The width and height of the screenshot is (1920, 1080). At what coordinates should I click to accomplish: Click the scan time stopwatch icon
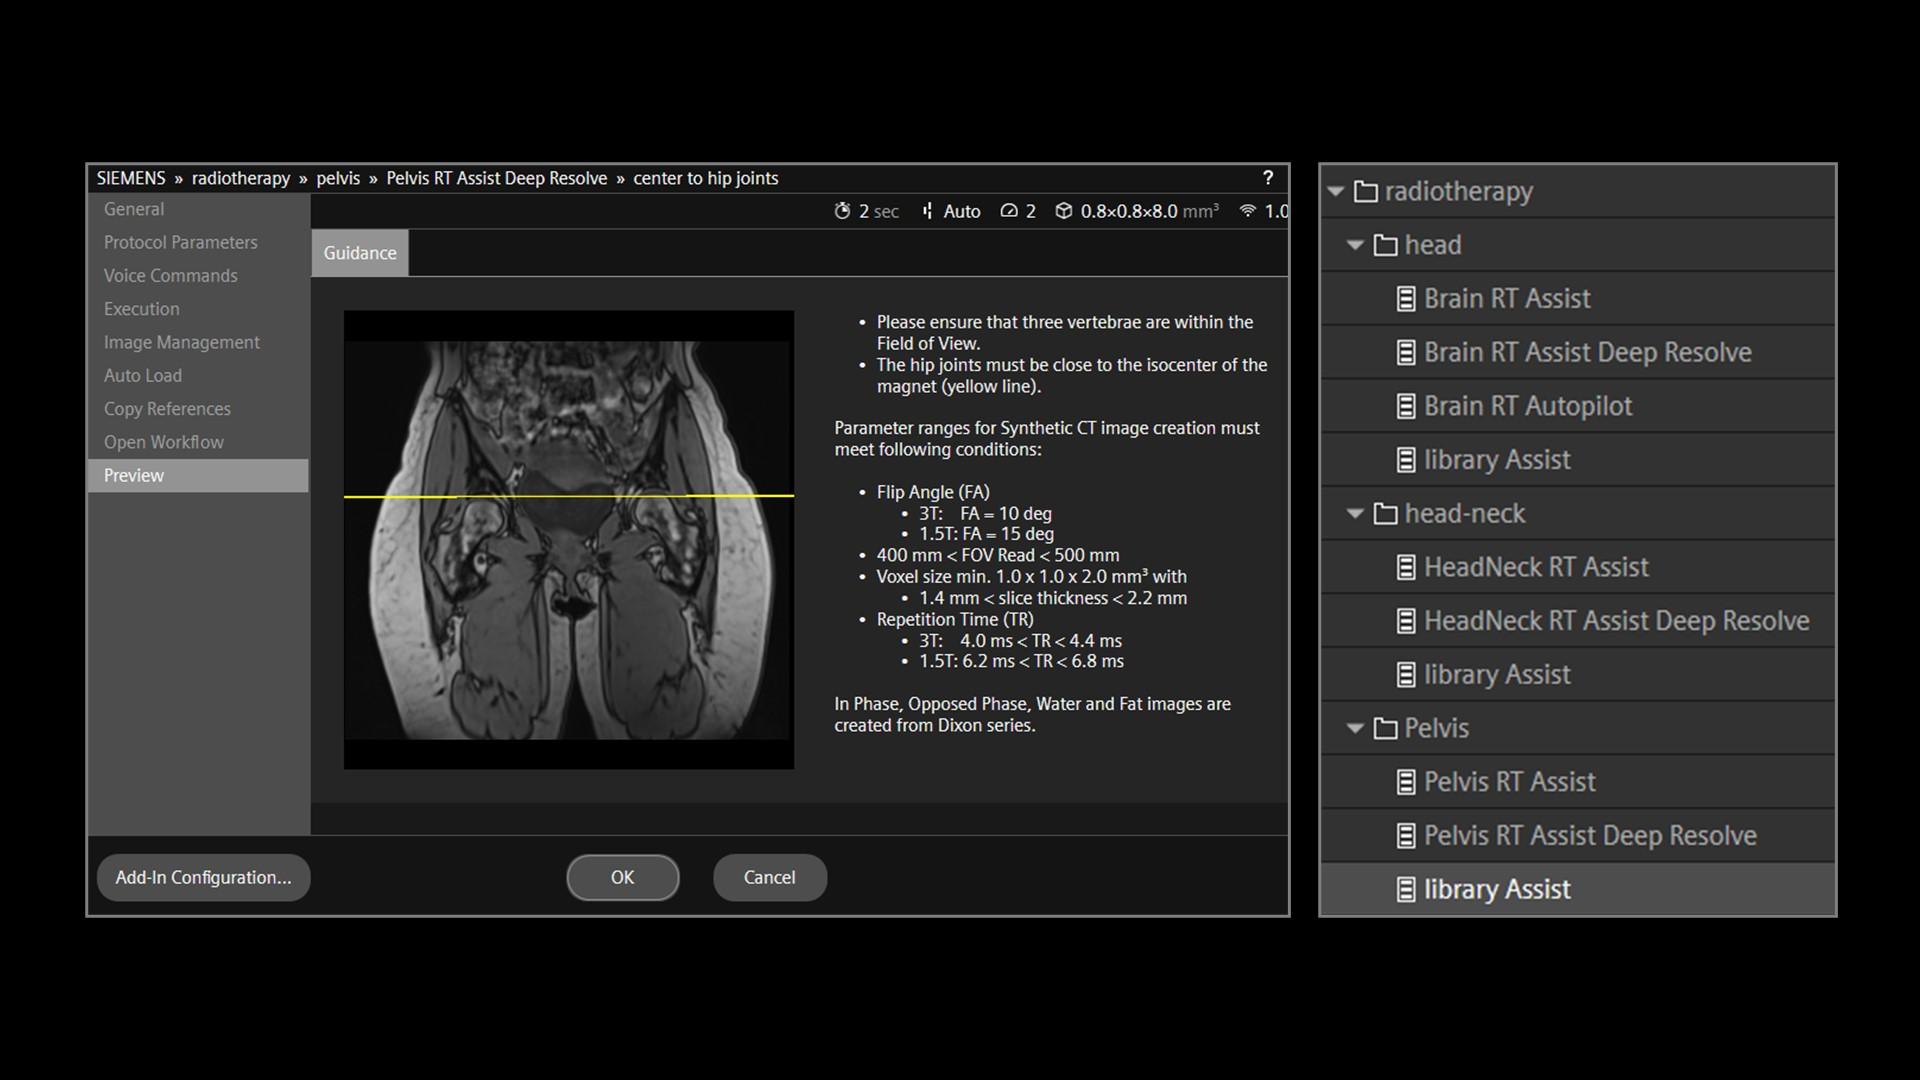pos(842,211)
